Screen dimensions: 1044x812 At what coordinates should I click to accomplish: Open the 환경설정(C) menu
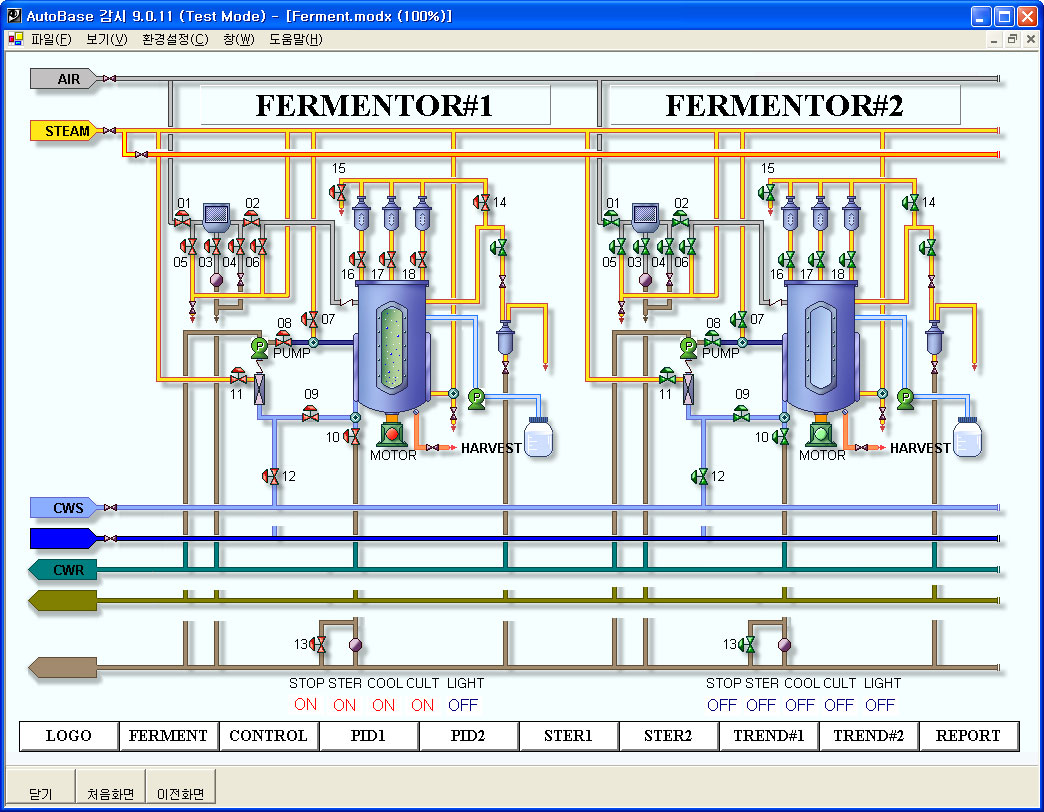click(175, 40)
